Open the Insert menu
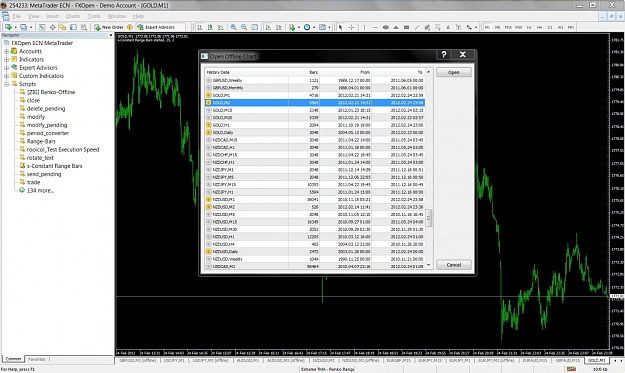Image resolution: width=625 pixels, height=373 pixels. coord(52,16)
